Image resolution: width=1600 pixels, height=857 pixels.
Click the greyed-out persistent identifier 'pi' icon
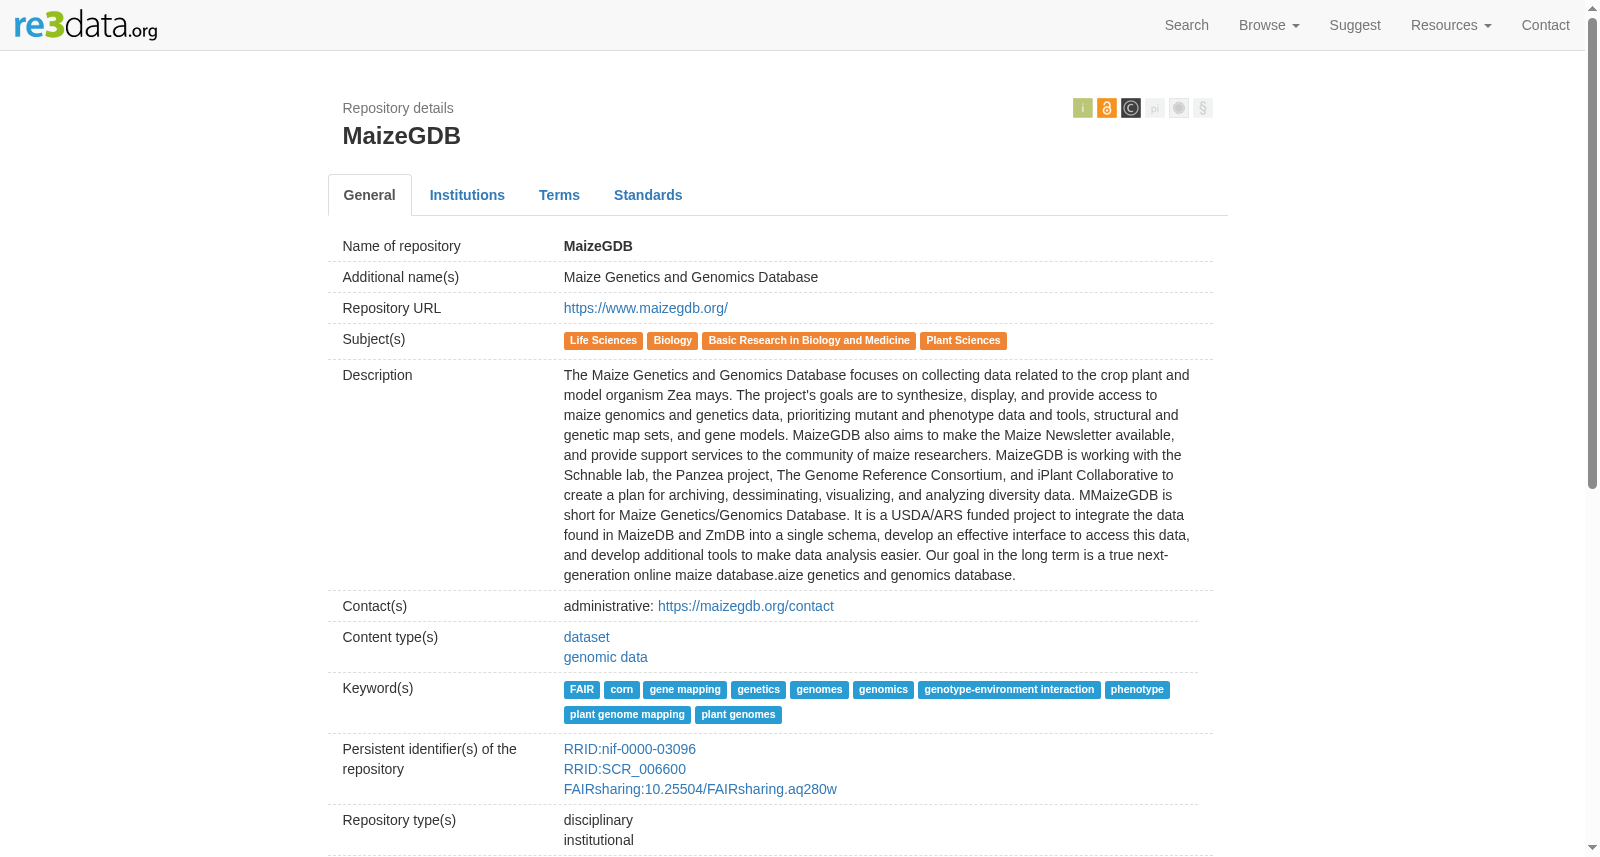(x=1154, y=108)
